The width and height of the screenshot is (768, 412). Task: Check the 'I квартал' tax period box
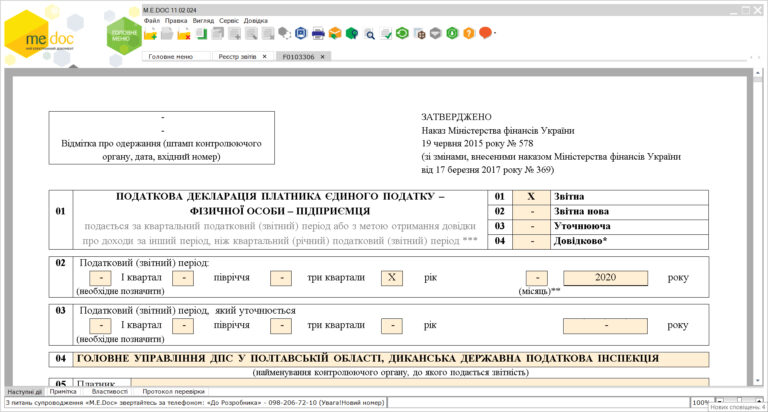[x=100, y=277]
